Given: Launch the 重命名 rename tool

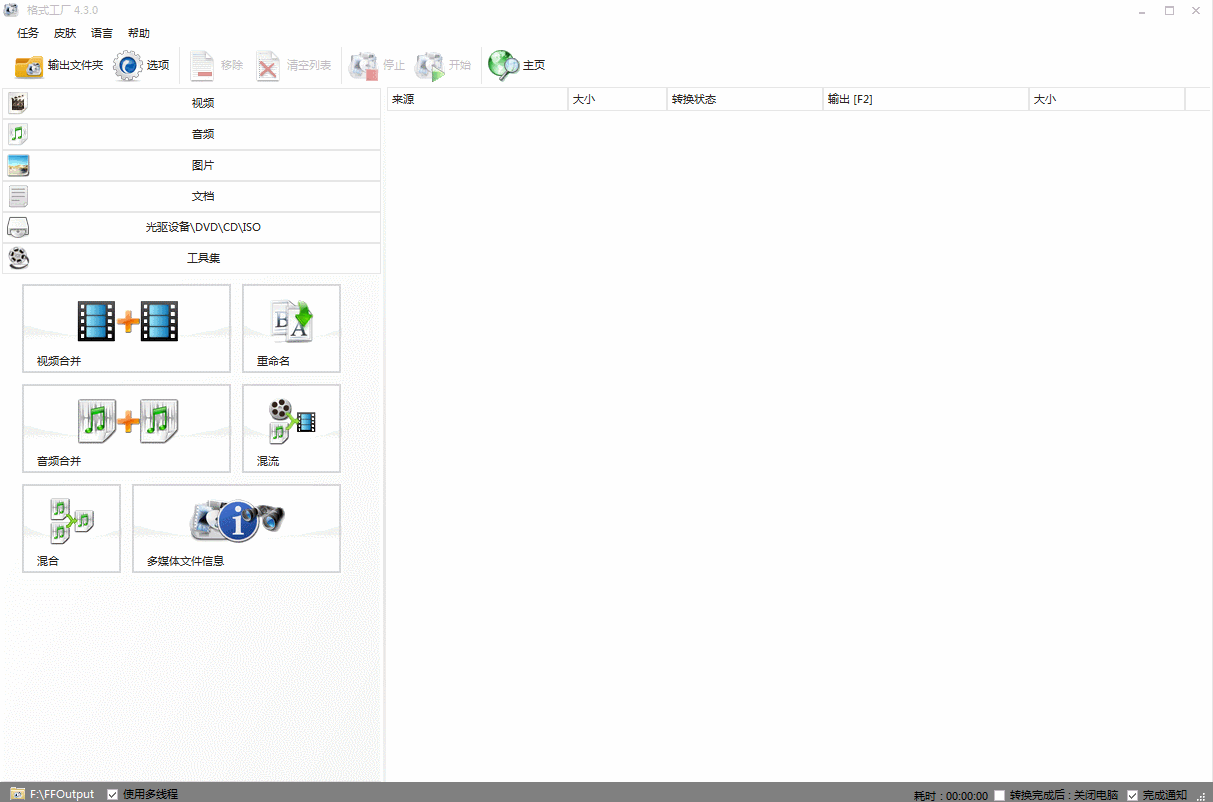Looking at the screenshot, I should pyautogui.click(x=291, y=328).
